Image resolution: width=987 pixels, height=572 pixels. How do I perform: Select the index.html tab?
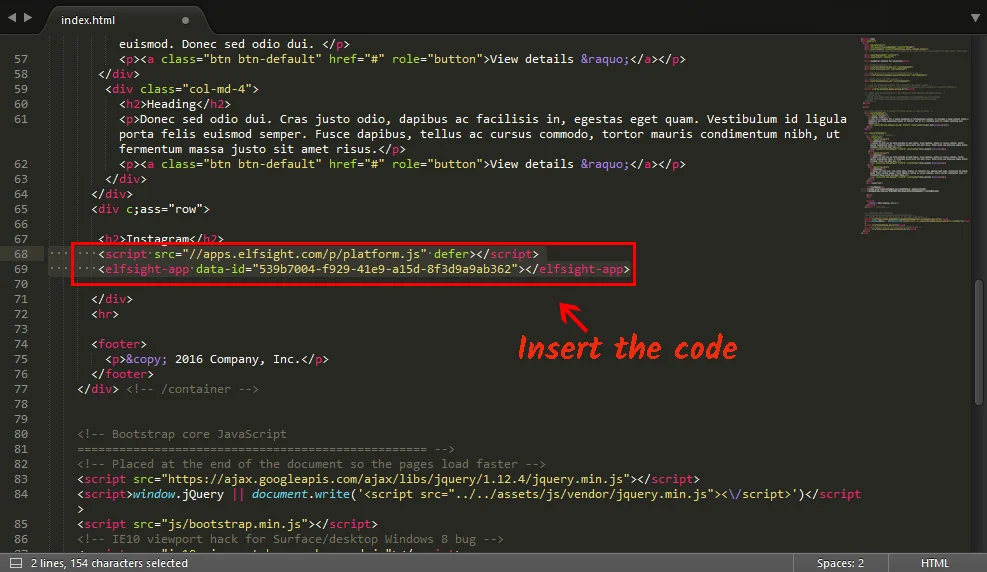87,20
